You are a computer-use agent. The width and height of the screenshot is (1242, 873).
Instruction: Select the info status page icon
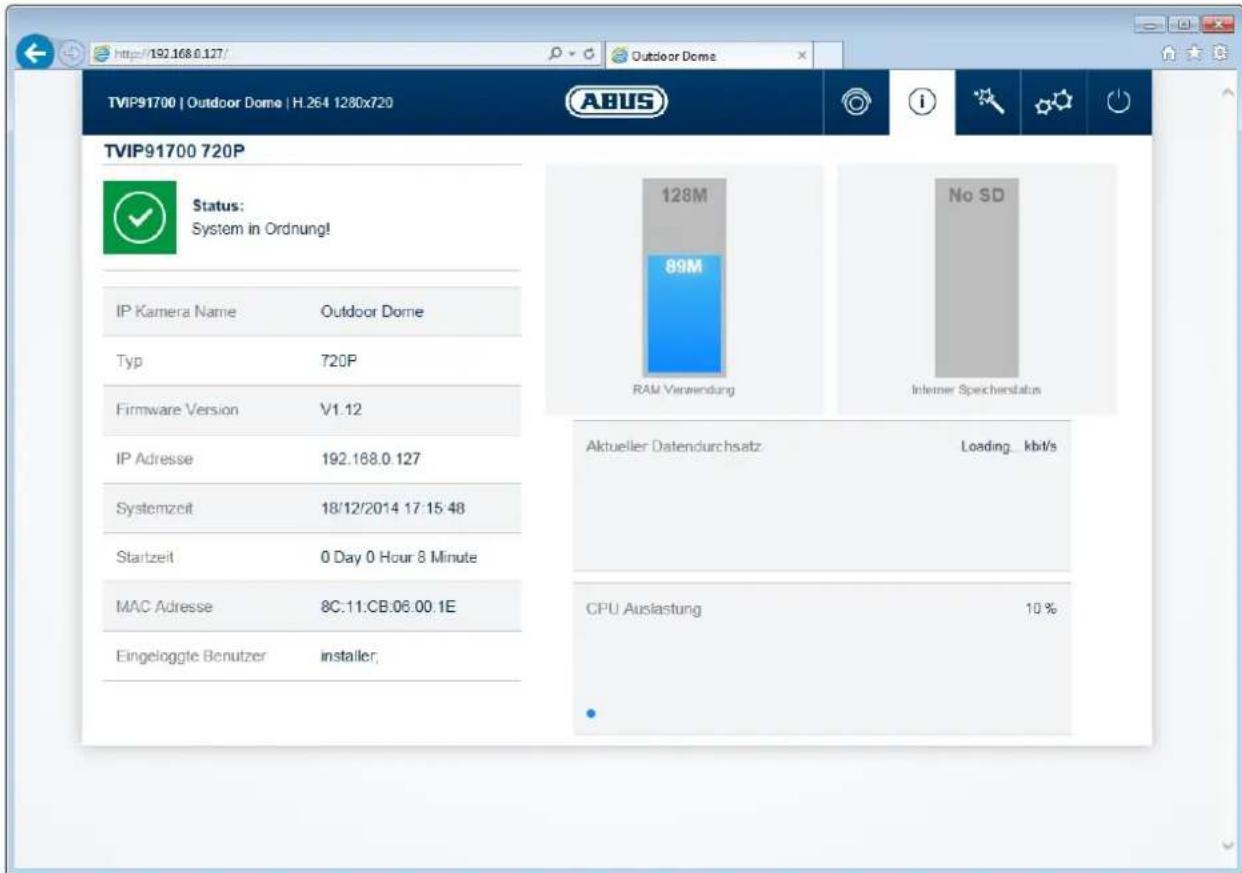click(923, 103)
